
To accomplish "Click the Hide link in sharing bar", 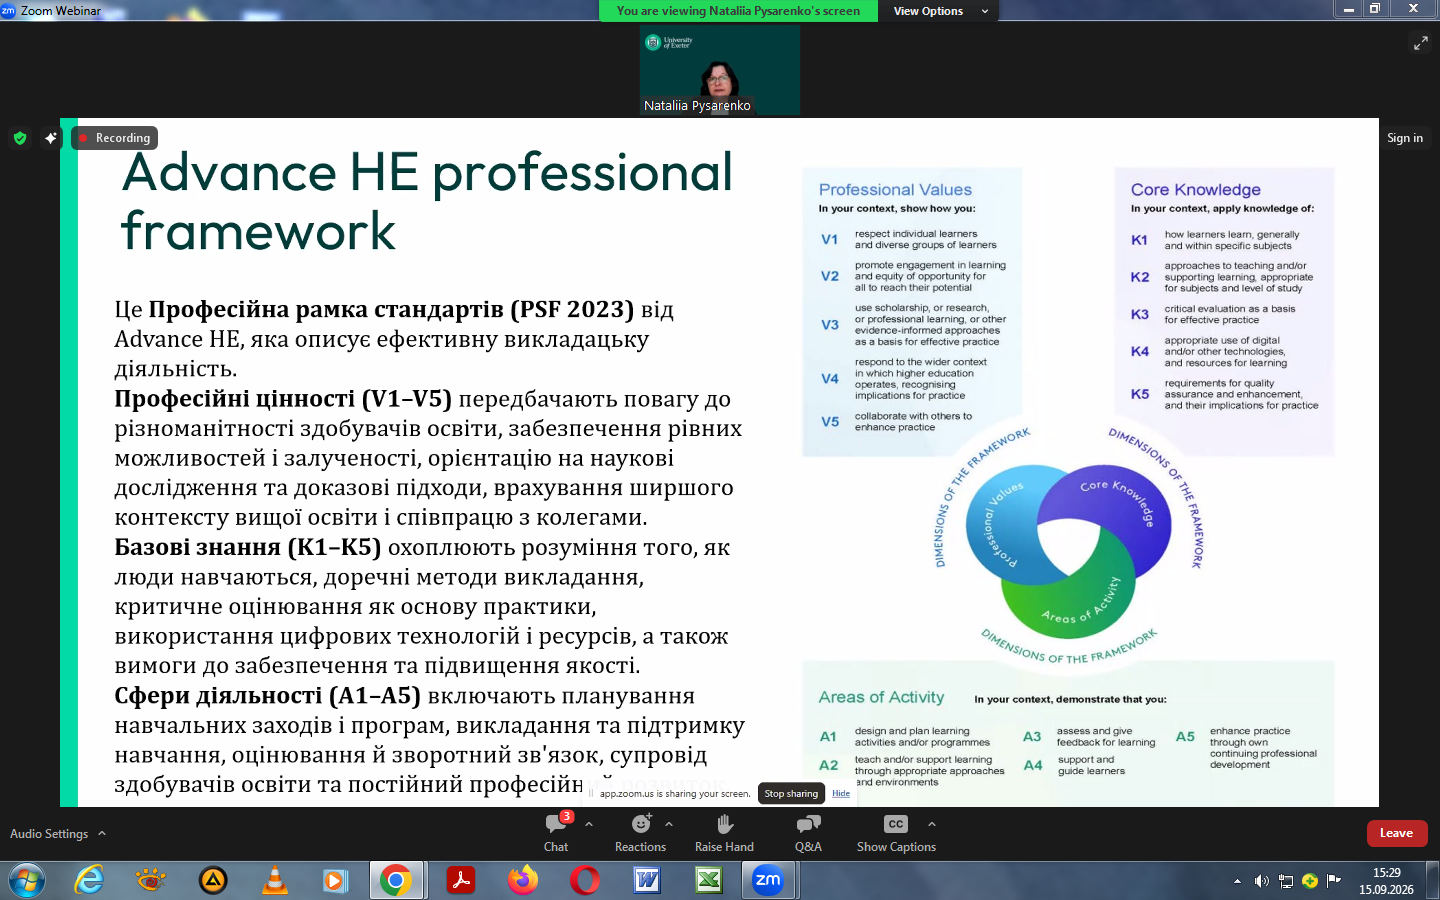I will [x=841, y=794].
